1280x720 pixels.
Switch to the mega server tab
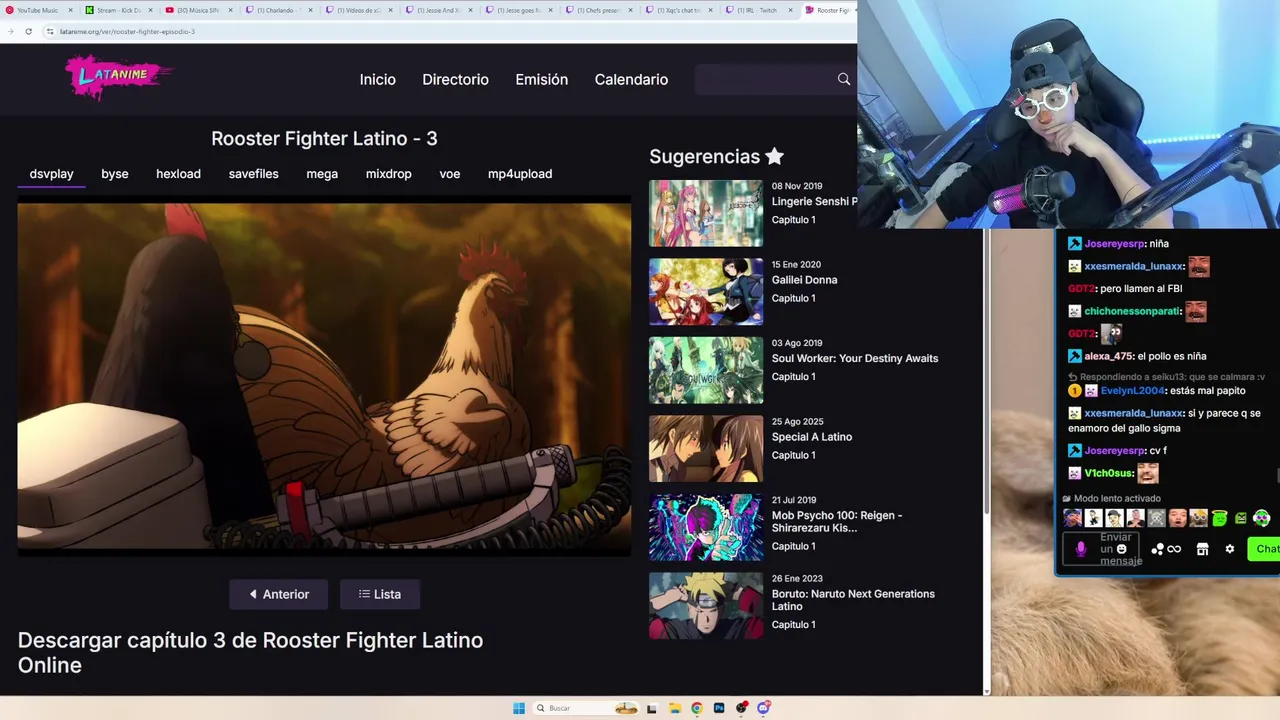point(322,174)
